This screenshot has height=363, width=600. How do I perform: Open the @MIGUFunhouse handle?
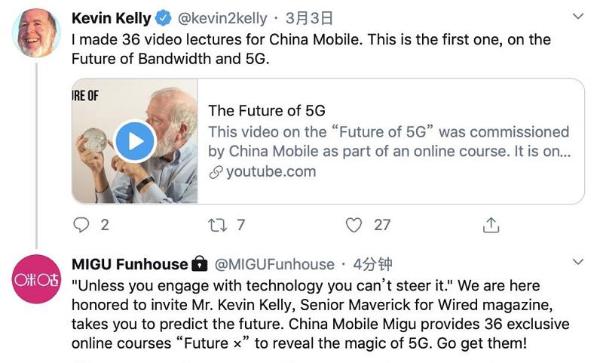pos(274,264)
